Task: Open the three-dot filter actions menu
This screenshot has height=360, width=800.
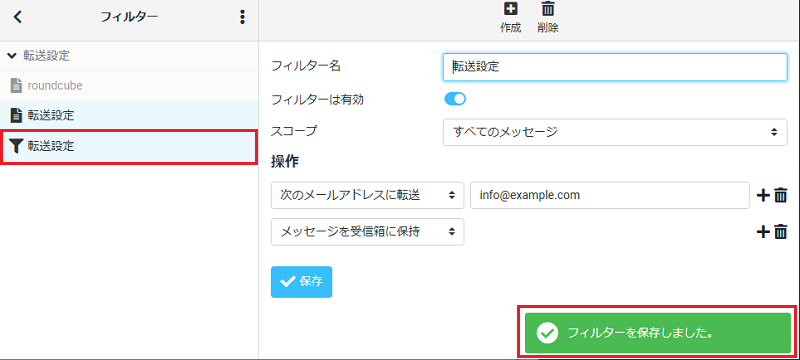Action: click(x=242, y=17)
